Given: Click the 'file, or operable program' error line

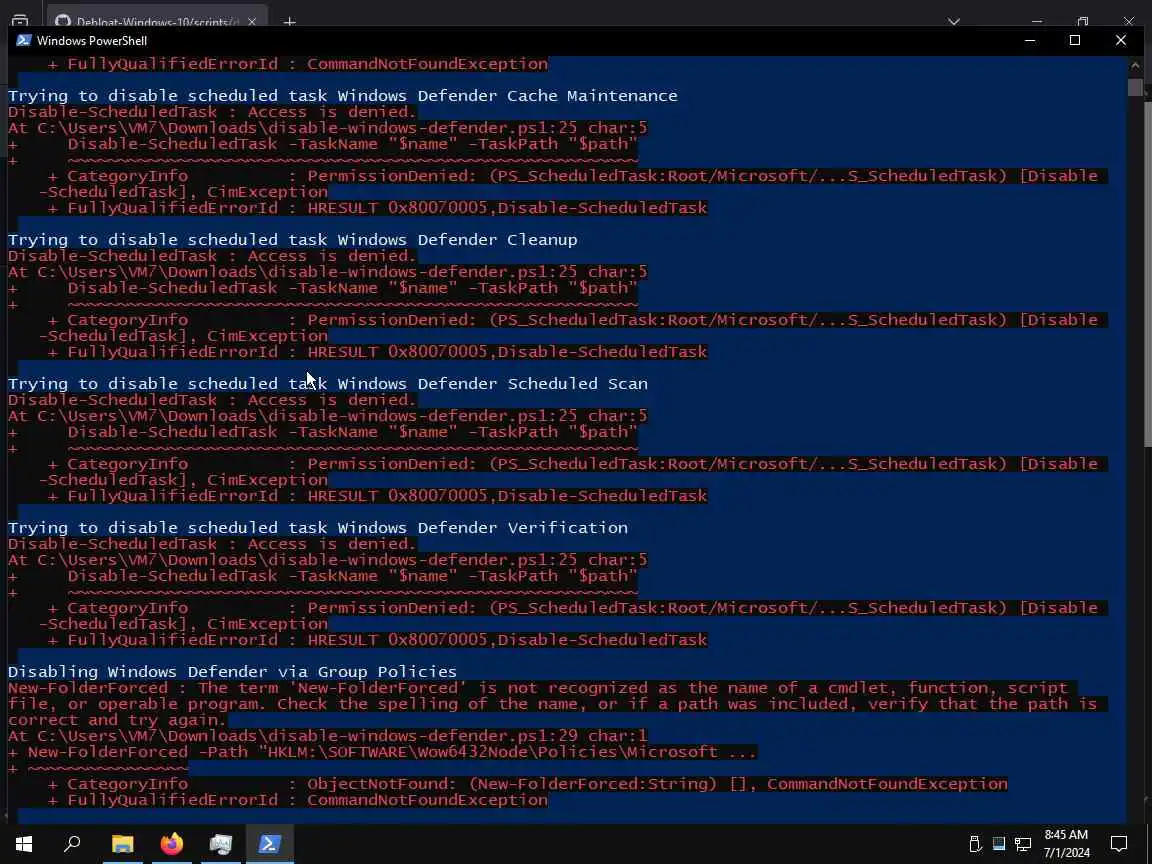Looking at the screenshot, I should coord(552,704).
